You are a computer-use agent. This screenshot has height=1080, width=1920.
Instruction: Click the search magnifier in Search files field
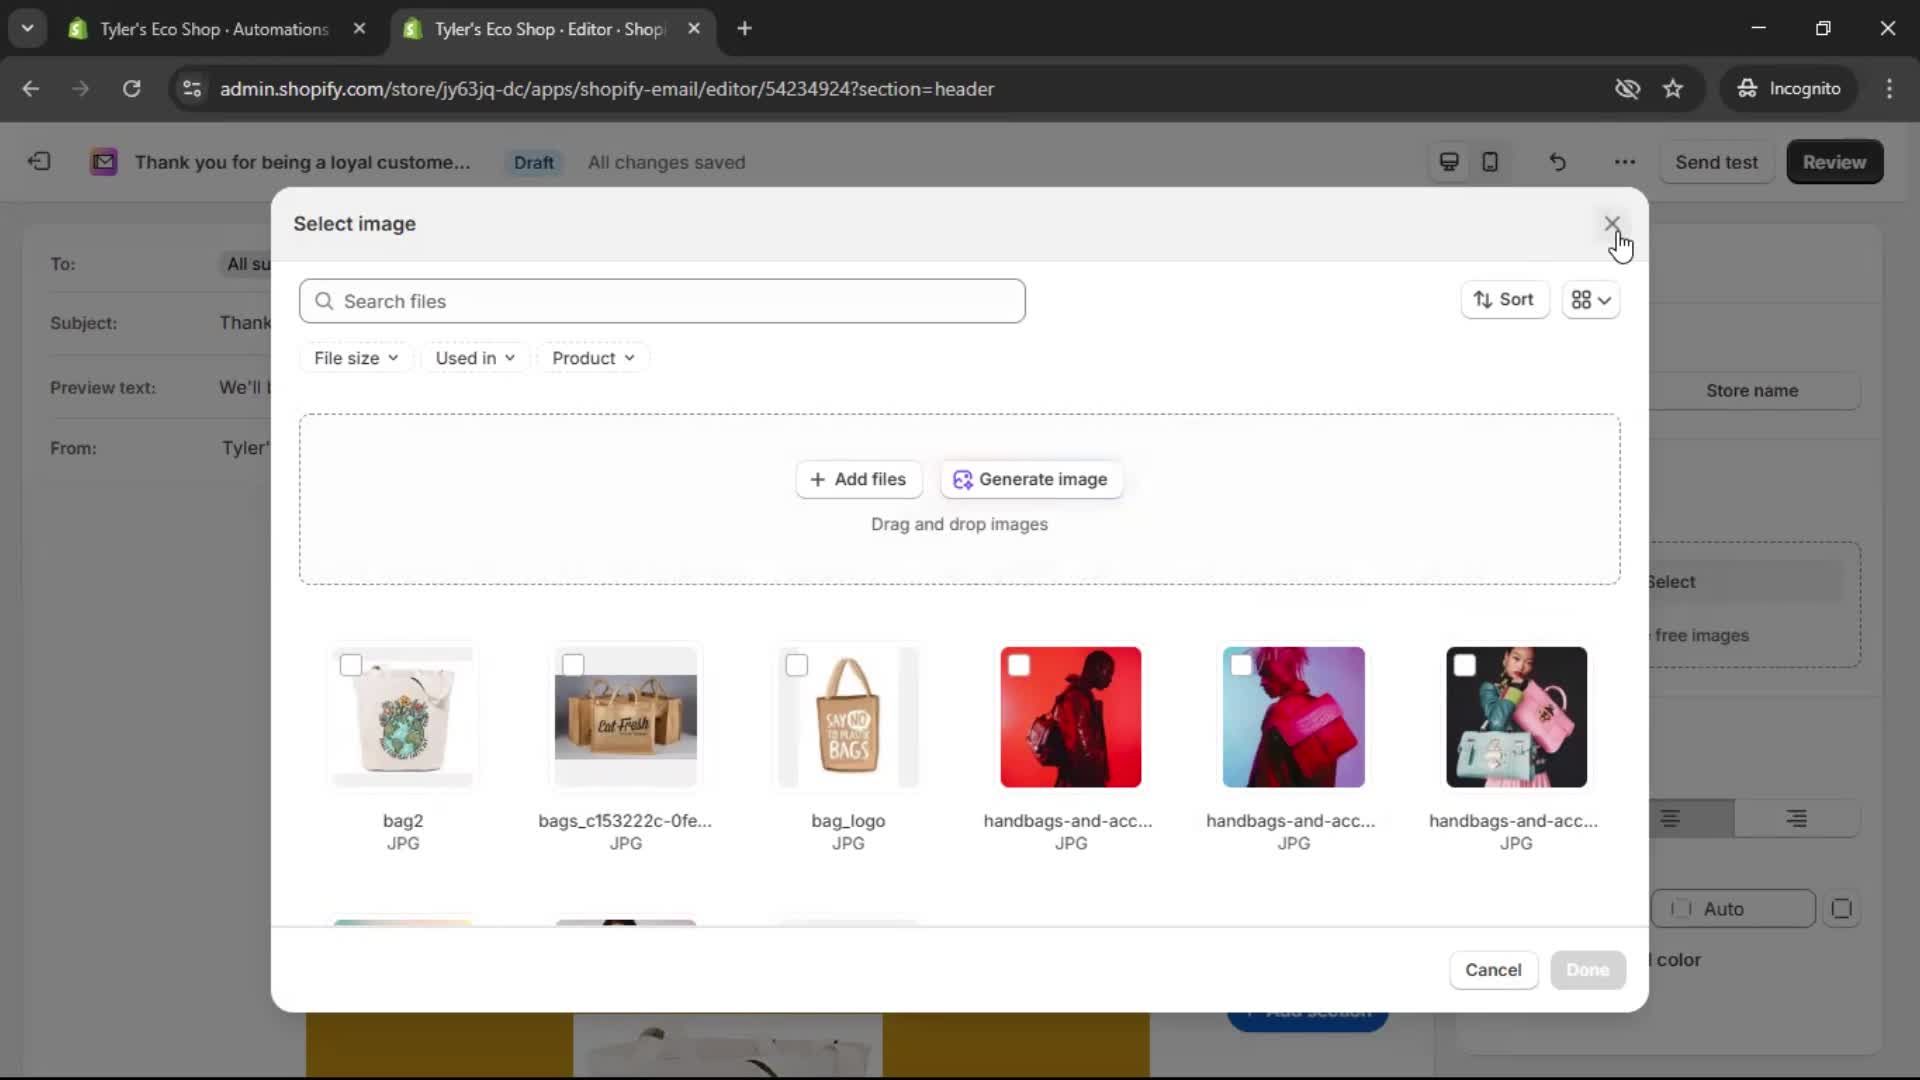pyautogui.click(x=325, y=301)
